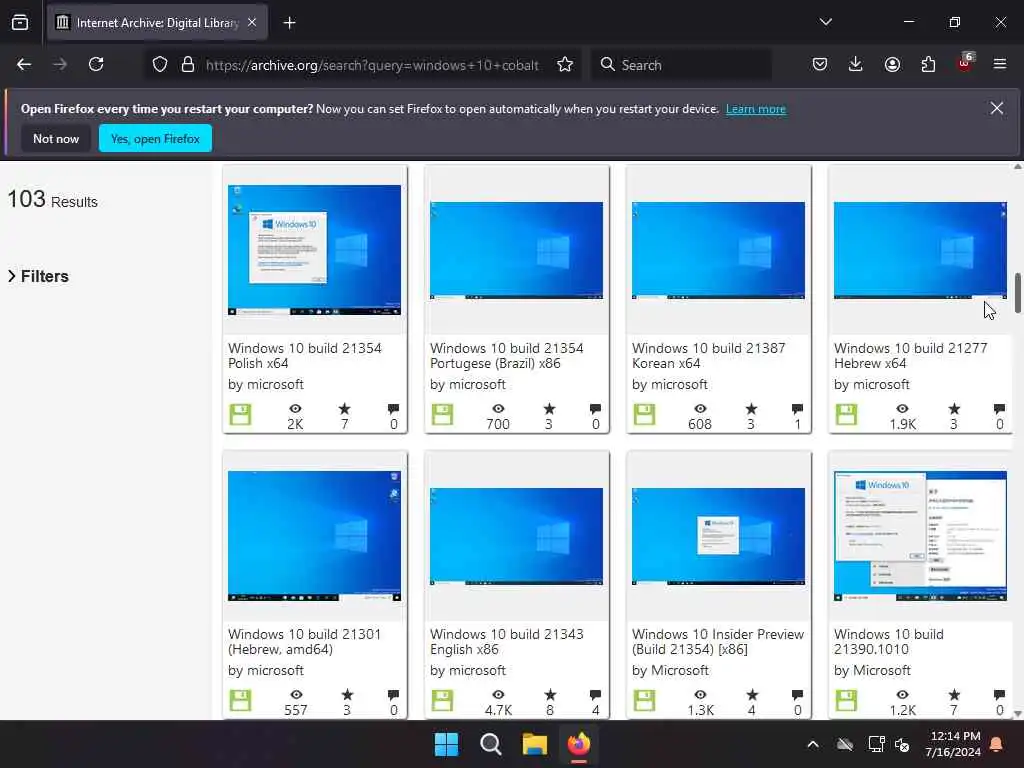Image resolution: width=1024 pixels, height=768 pixels.
Task: Open the Learn more link
Action: (x=756, y=109)
